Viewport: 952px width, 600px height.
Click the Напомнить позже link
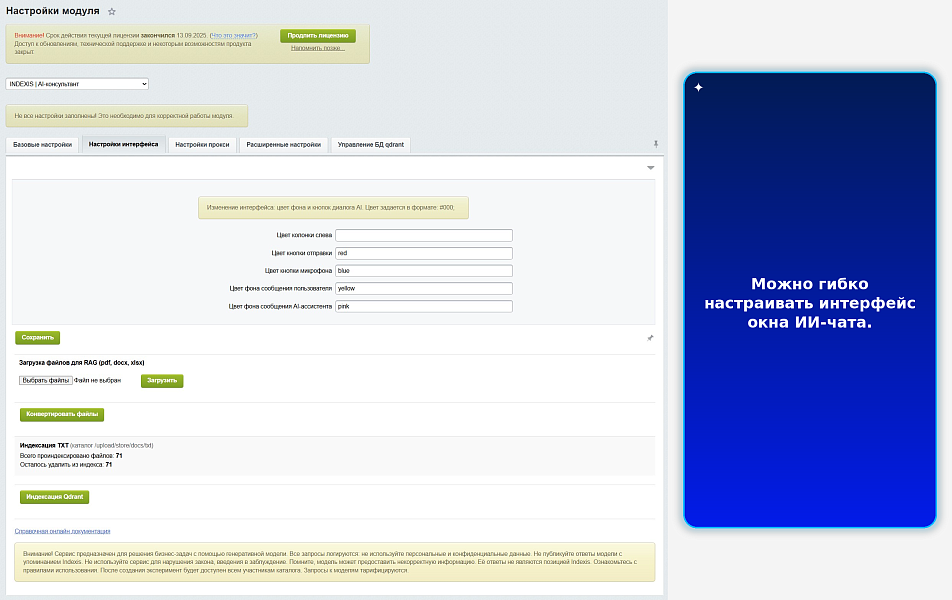(318, 48)
